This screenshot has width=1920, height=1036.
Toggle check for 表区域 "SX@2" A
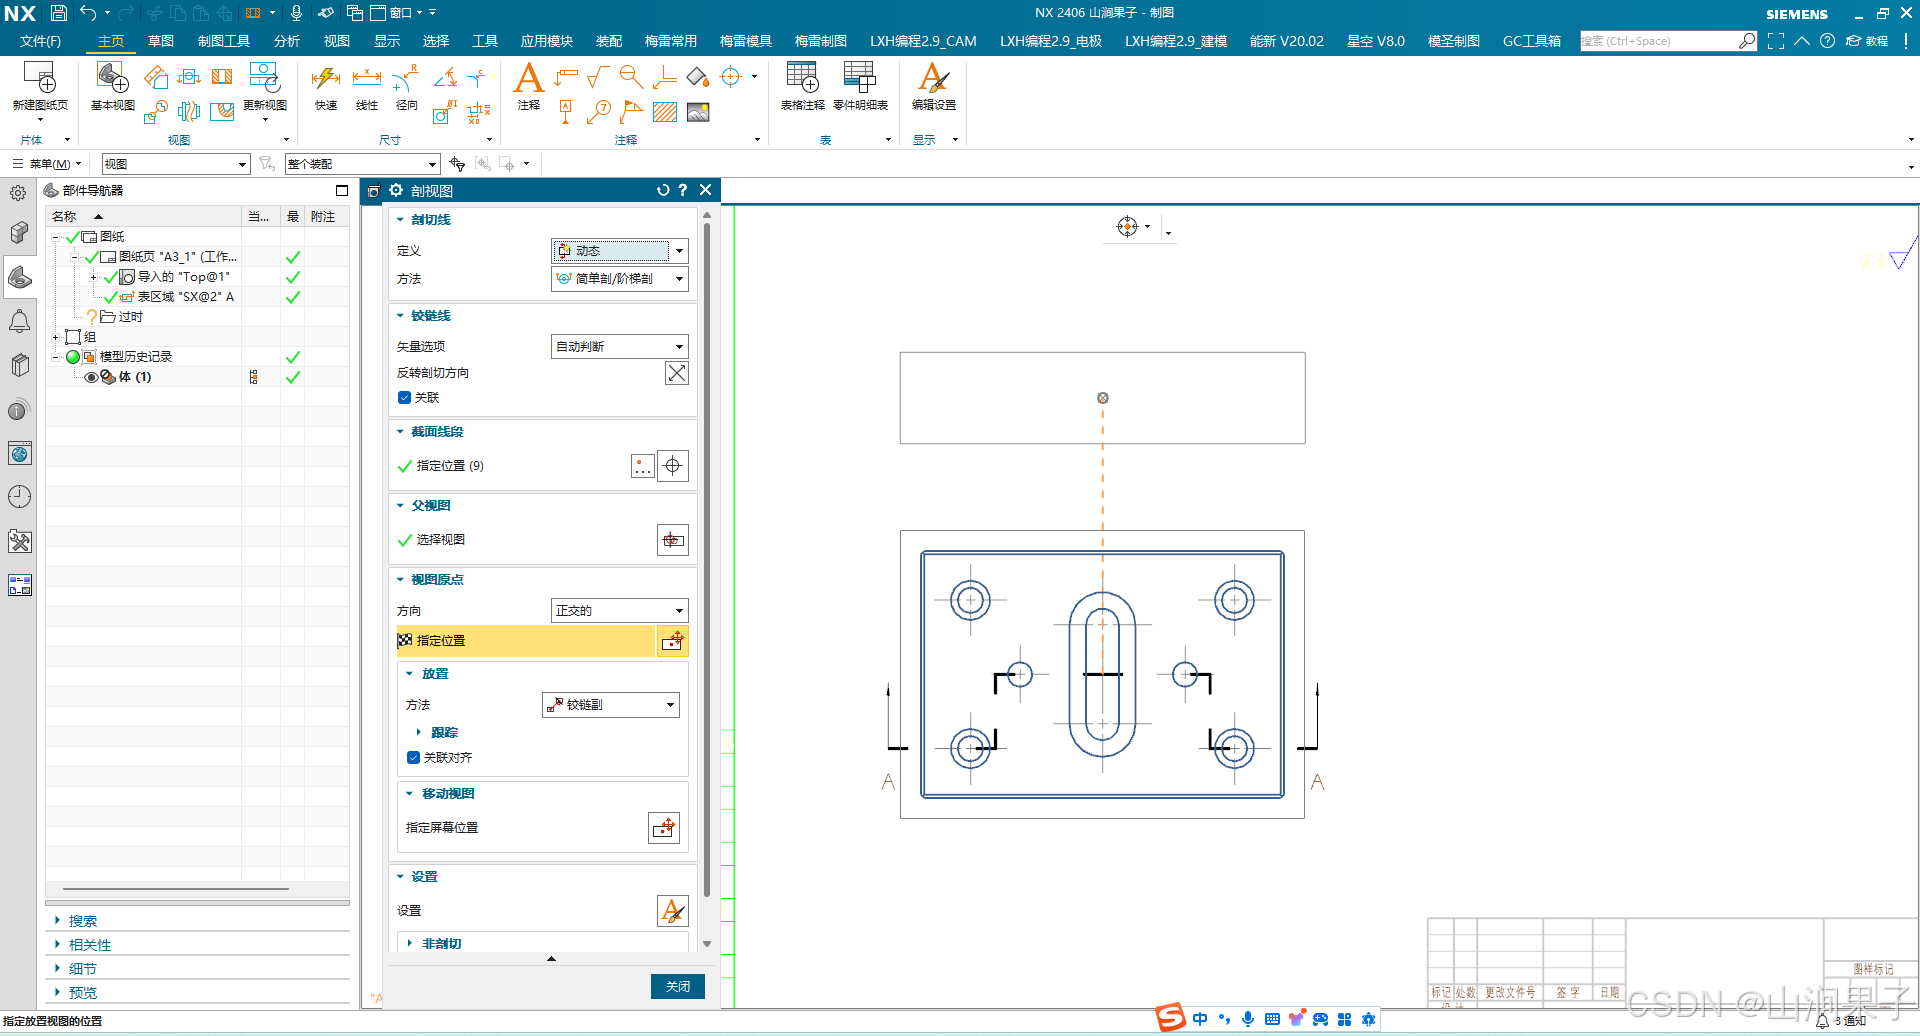click(x=110, y=297)
